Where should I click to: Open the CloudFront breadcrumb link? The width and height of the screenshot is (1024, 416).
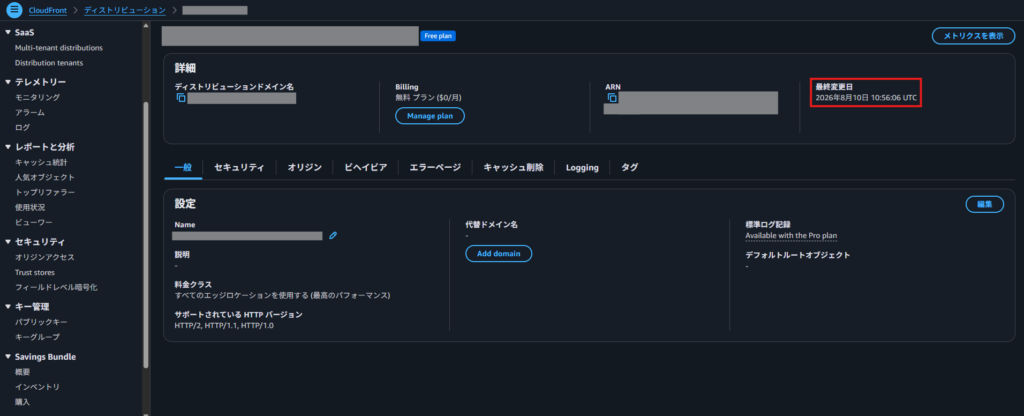point(48,10)
